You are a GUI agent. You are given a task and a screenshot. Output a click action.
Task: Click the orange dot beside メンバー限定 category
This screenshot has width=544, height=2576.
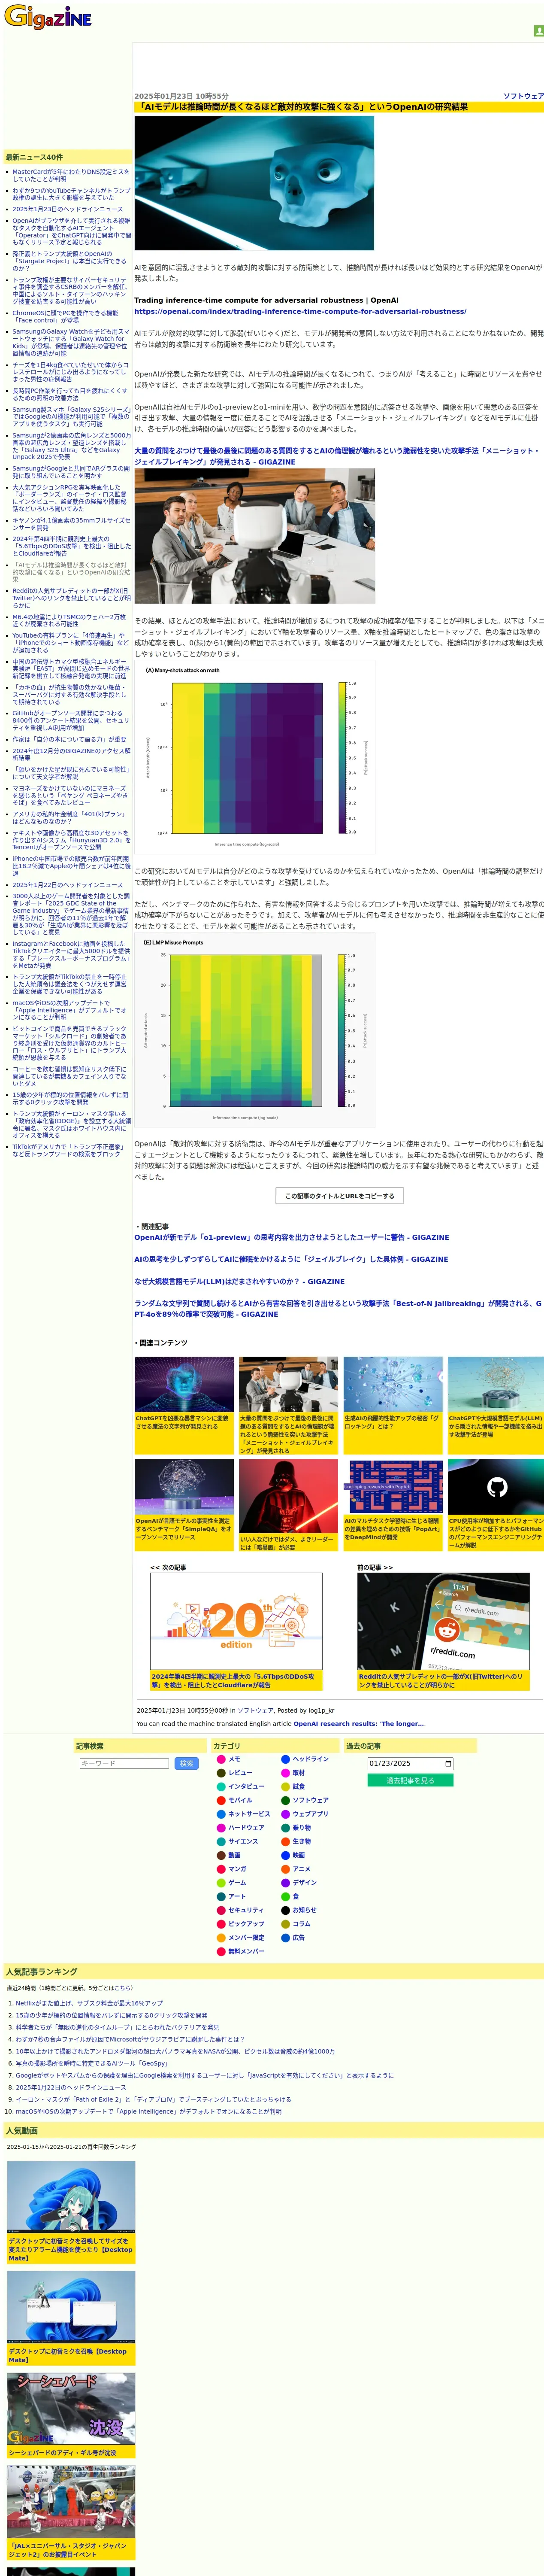[221, 1938]
